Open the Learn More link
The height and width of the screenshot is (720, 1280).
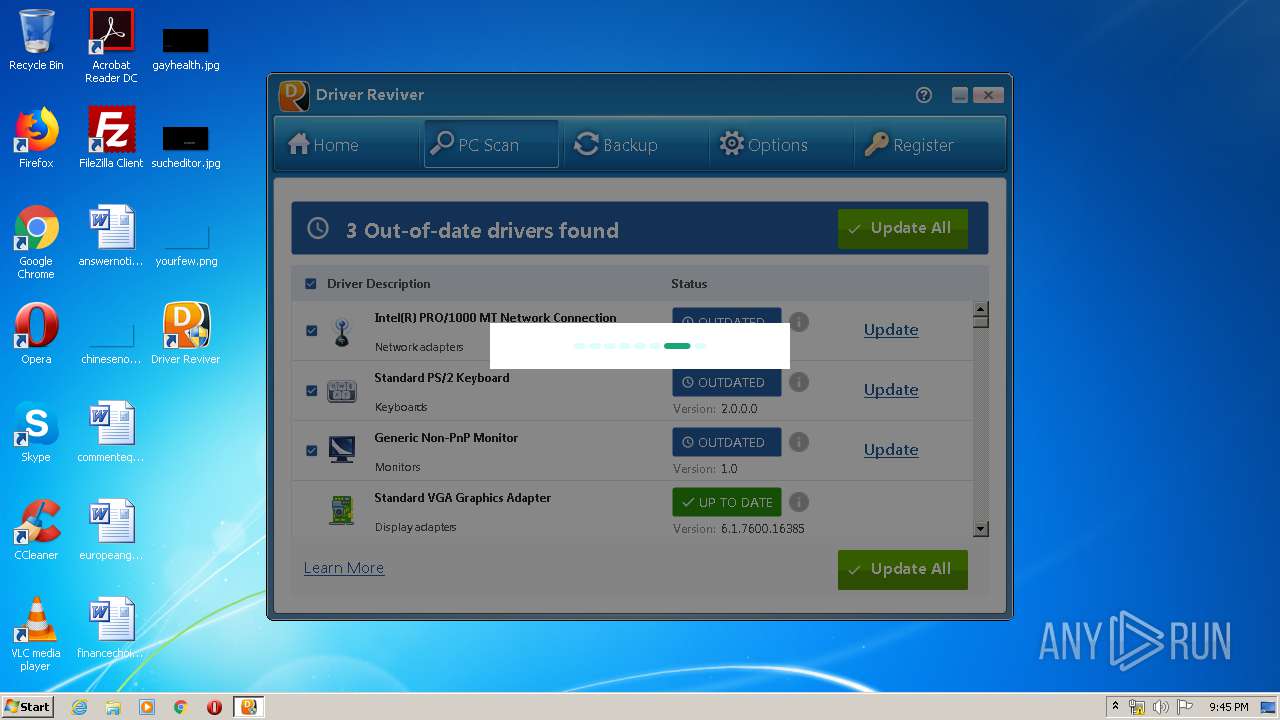(x=344, y=568)
